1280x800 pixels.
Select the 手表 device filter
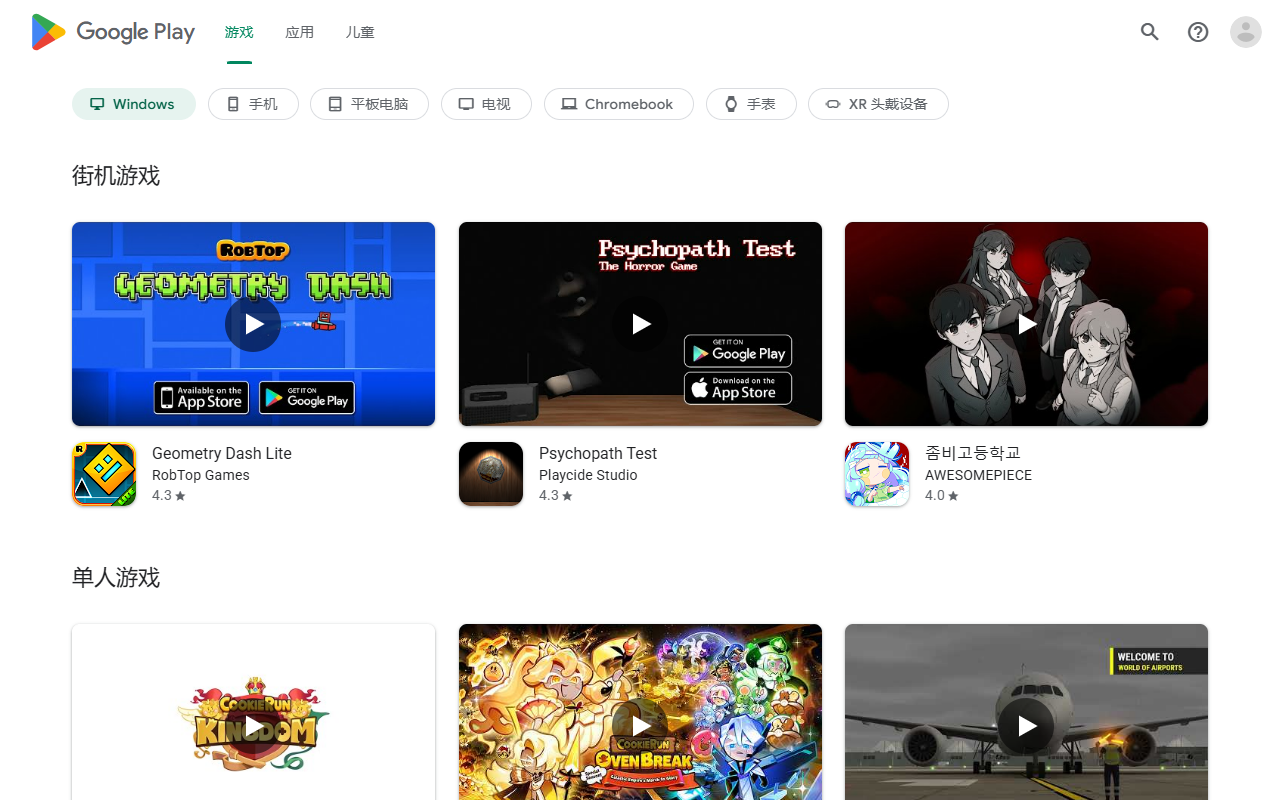tap(751, 104)
